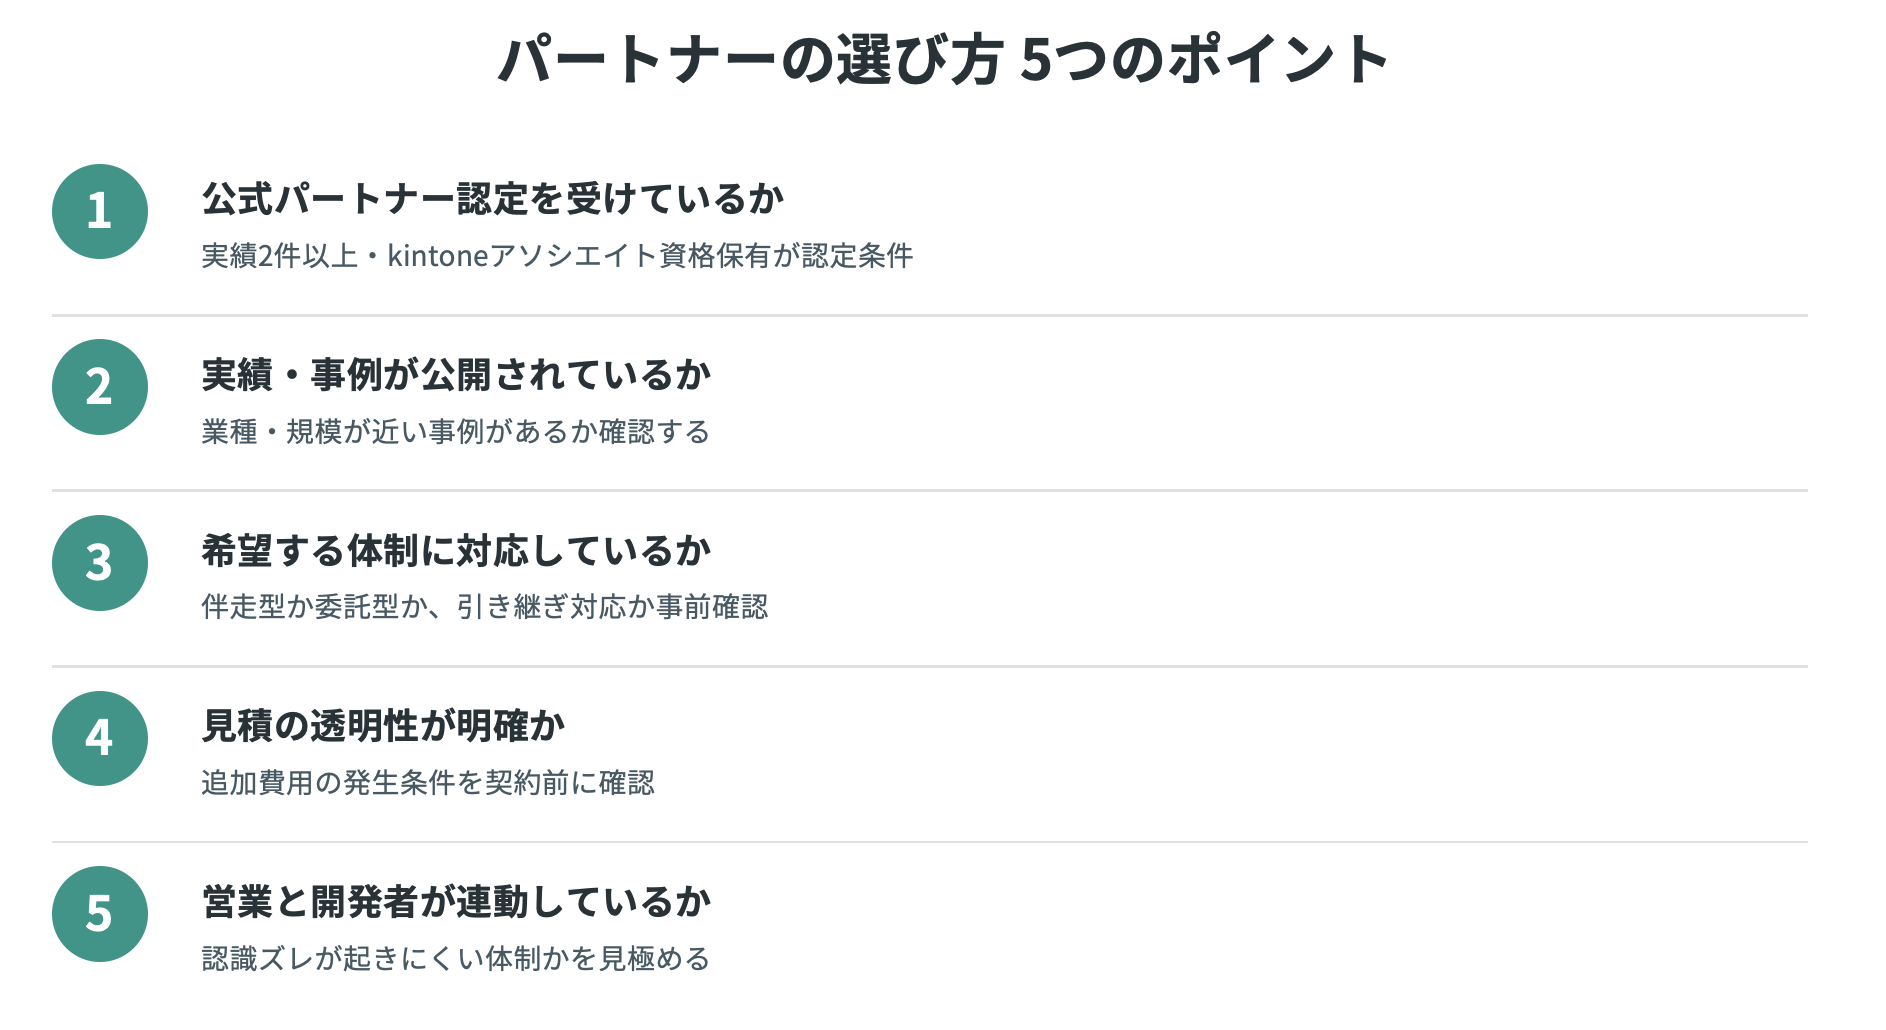Select heading 公式パートナー認定を受けているか
Screen dimensions: 1886x1030
tap(493, 199)
